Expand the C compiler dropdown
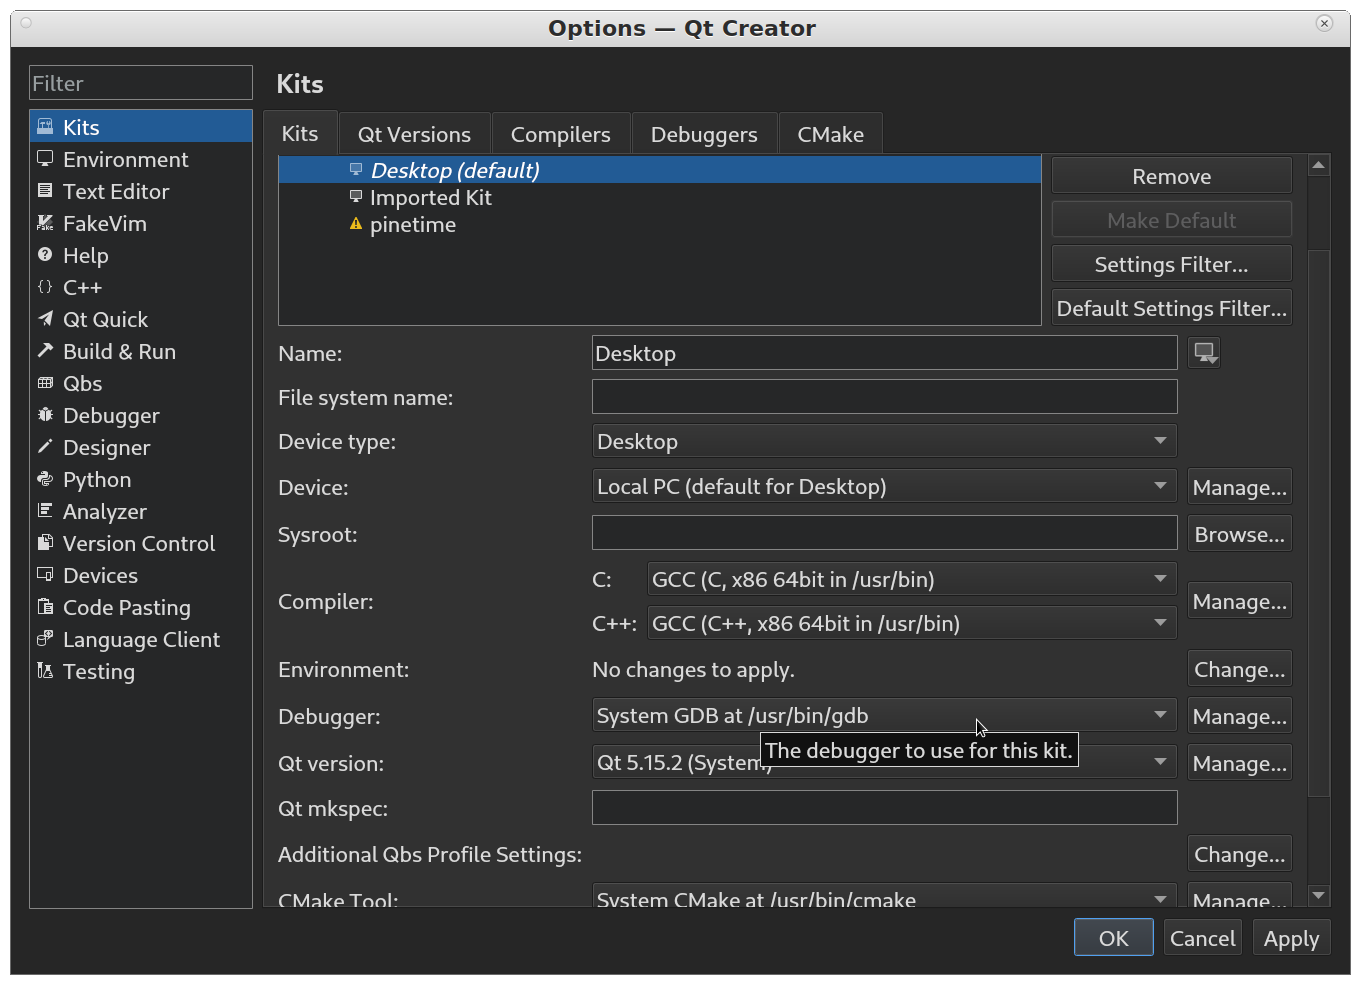Screen dimensions: 1361x985 [912, 579]
